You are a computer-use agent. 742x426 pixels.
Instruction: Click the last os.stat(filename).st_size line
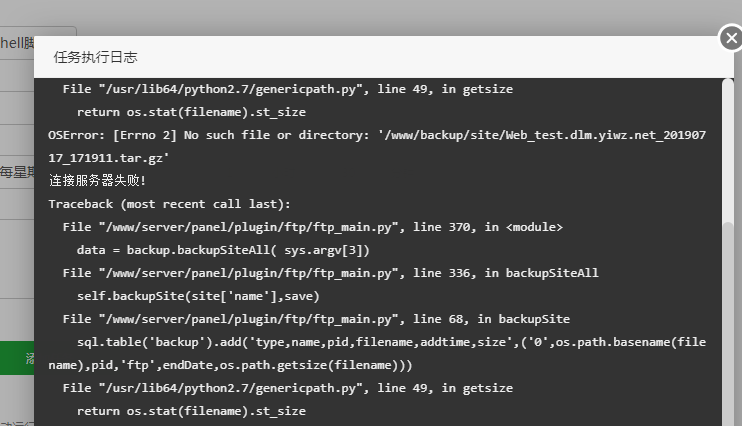[191, 411]
